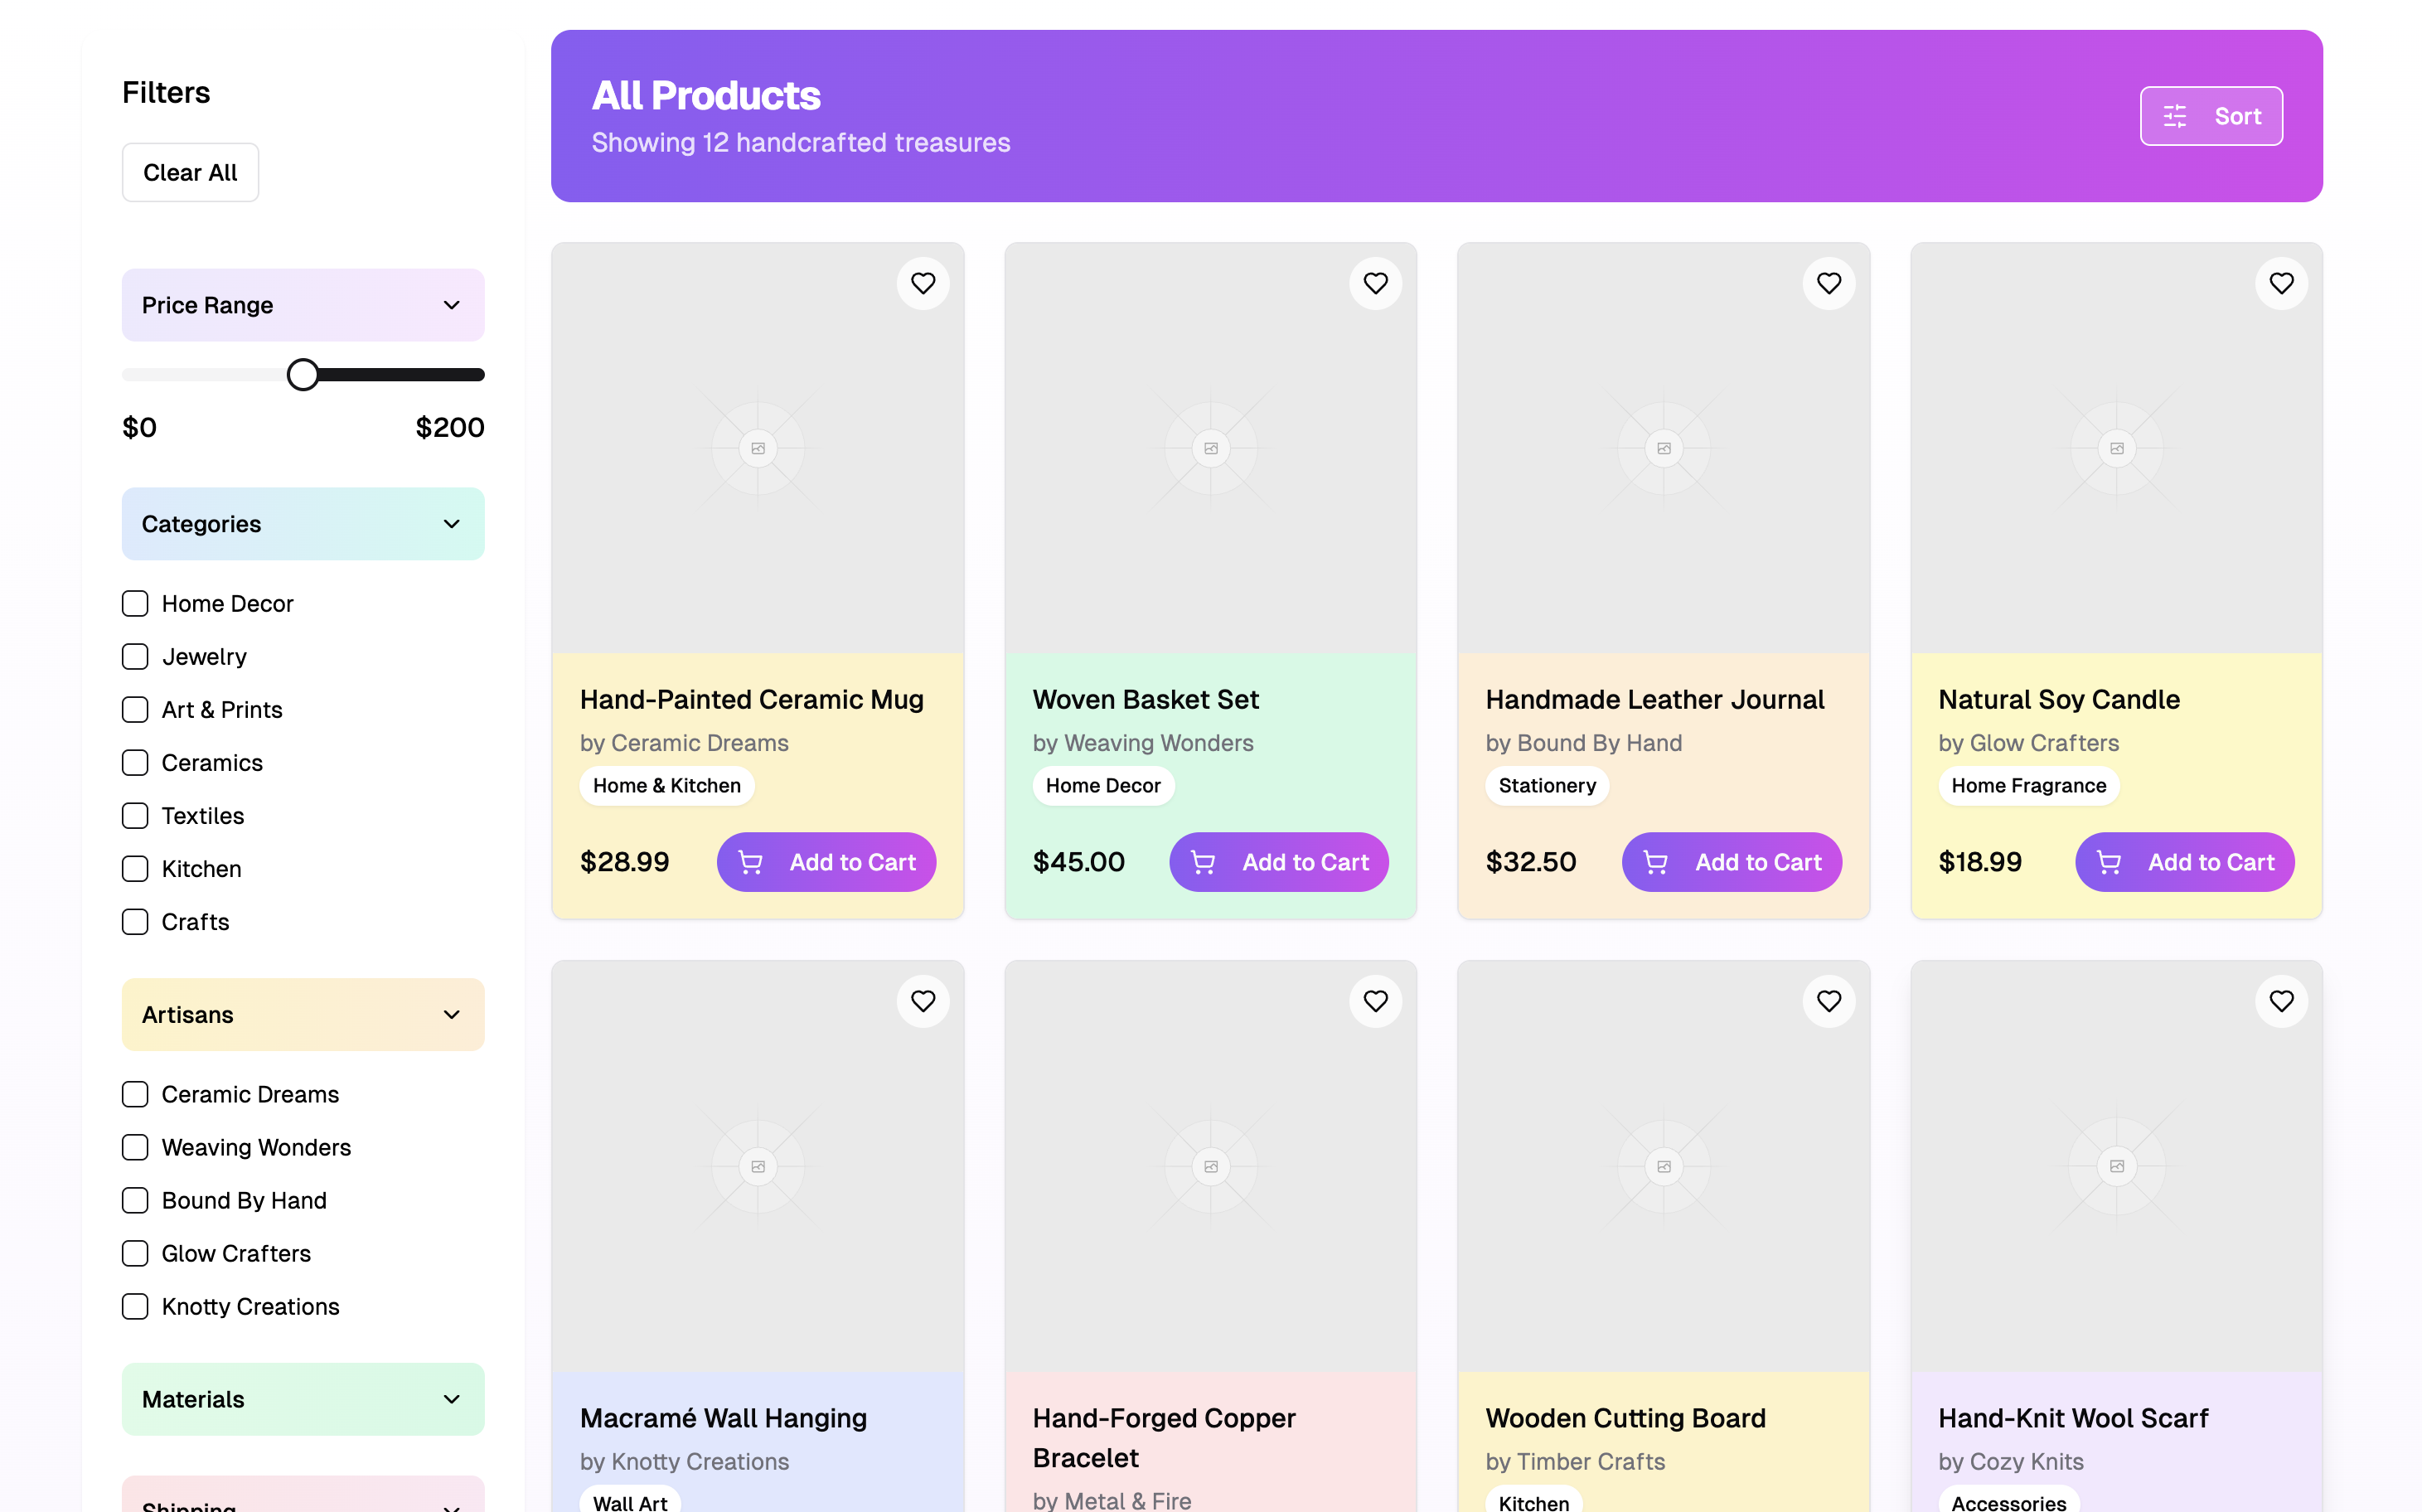Click the heart icon on the Wooden Cutting Board card
Image resolution: width=2422 pixels, height=1512 pixels.
[1828, 1001]
